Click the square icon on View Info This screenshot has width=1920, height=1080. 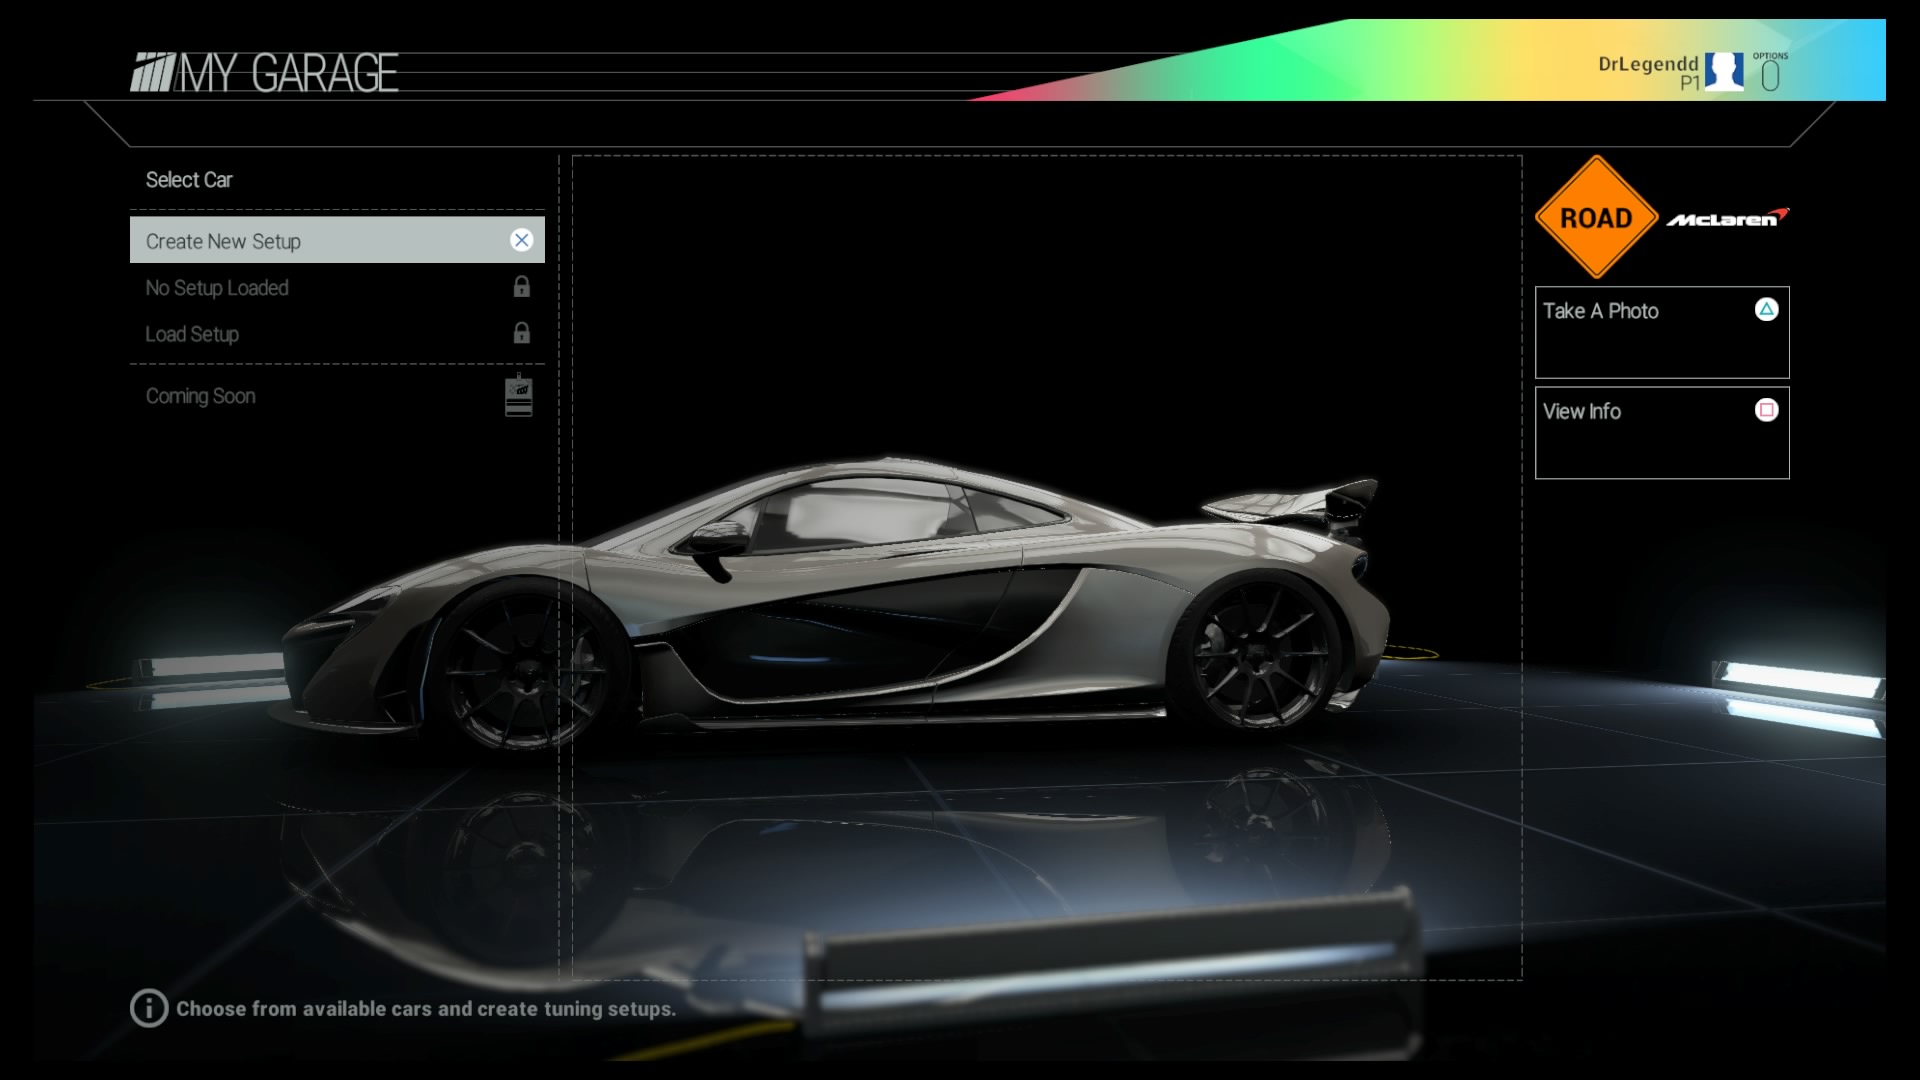1766,410
